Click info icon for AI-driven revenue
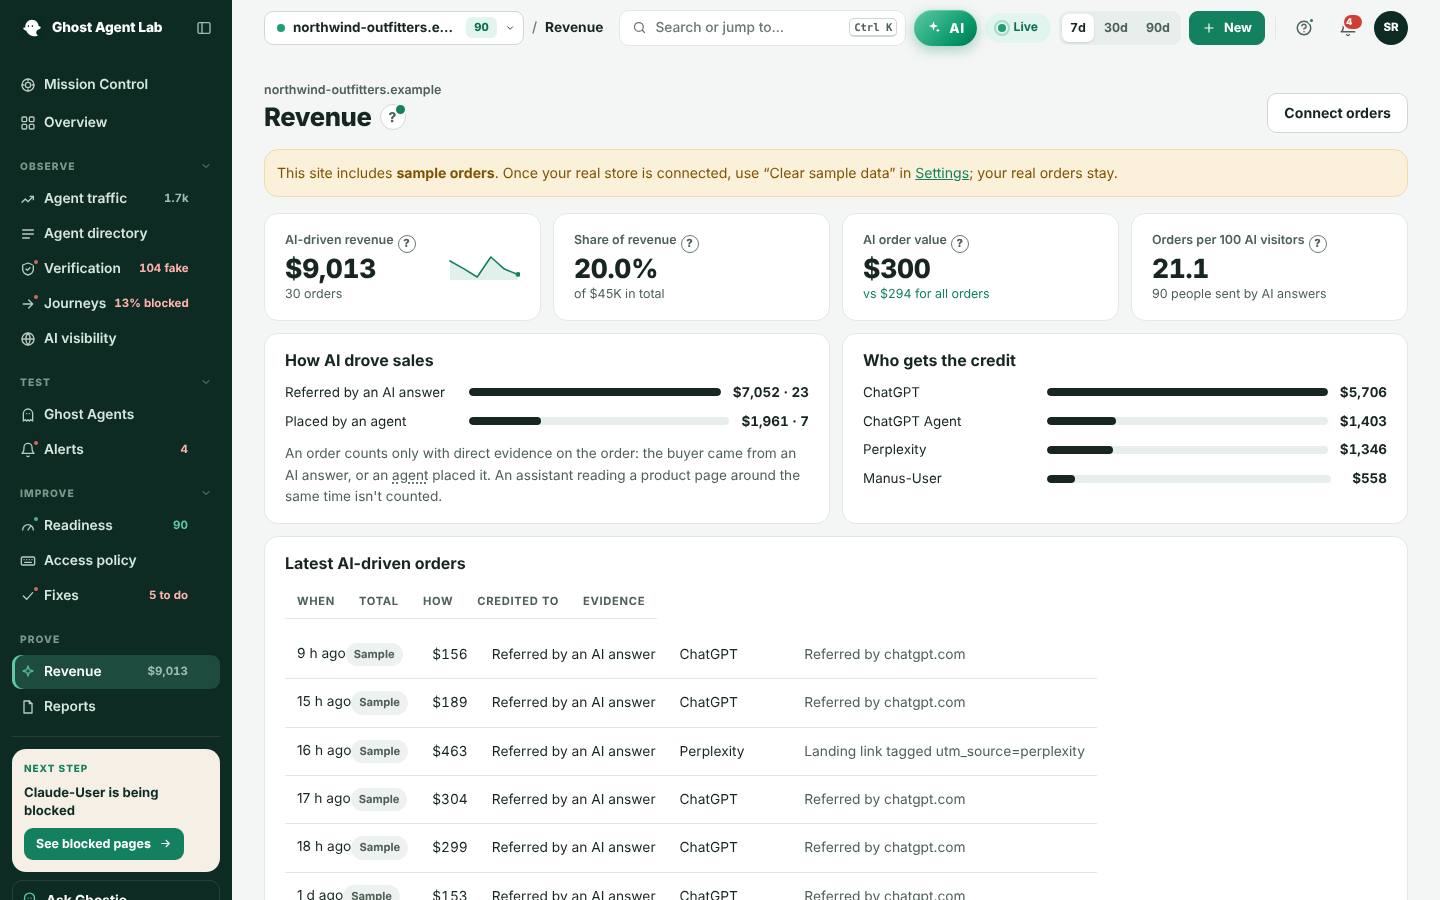Image resolution: width=1440 pixels, height=900 pixels. 407,243
